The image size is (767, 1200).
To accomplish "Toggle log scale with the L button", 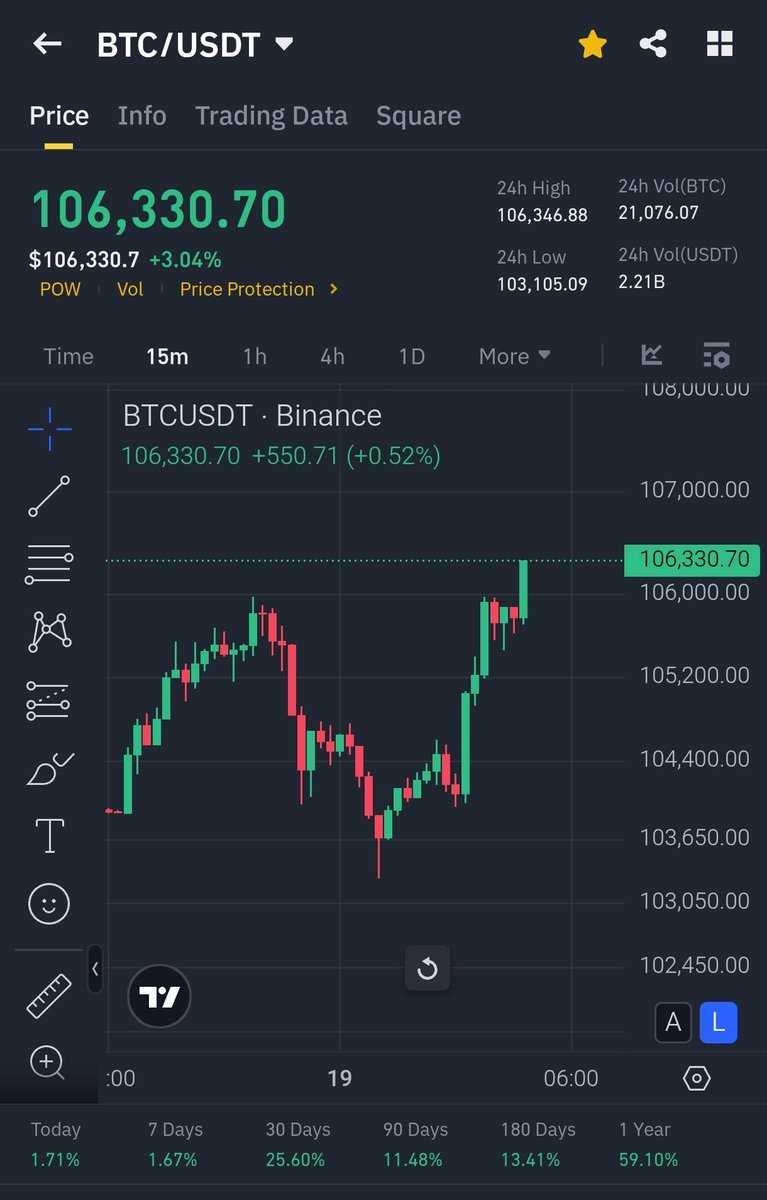I will coord(718,1023).
